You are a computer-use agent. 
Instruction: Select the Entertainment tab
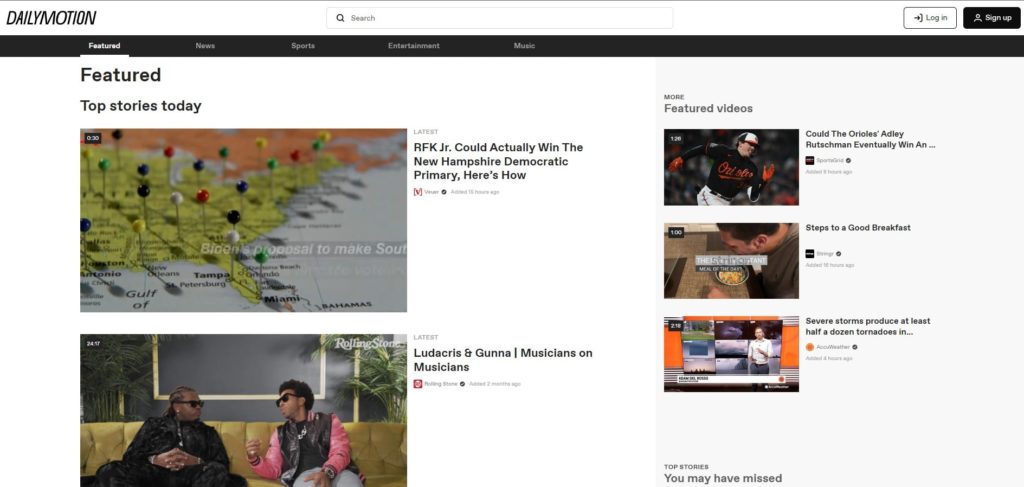[413, 46]
